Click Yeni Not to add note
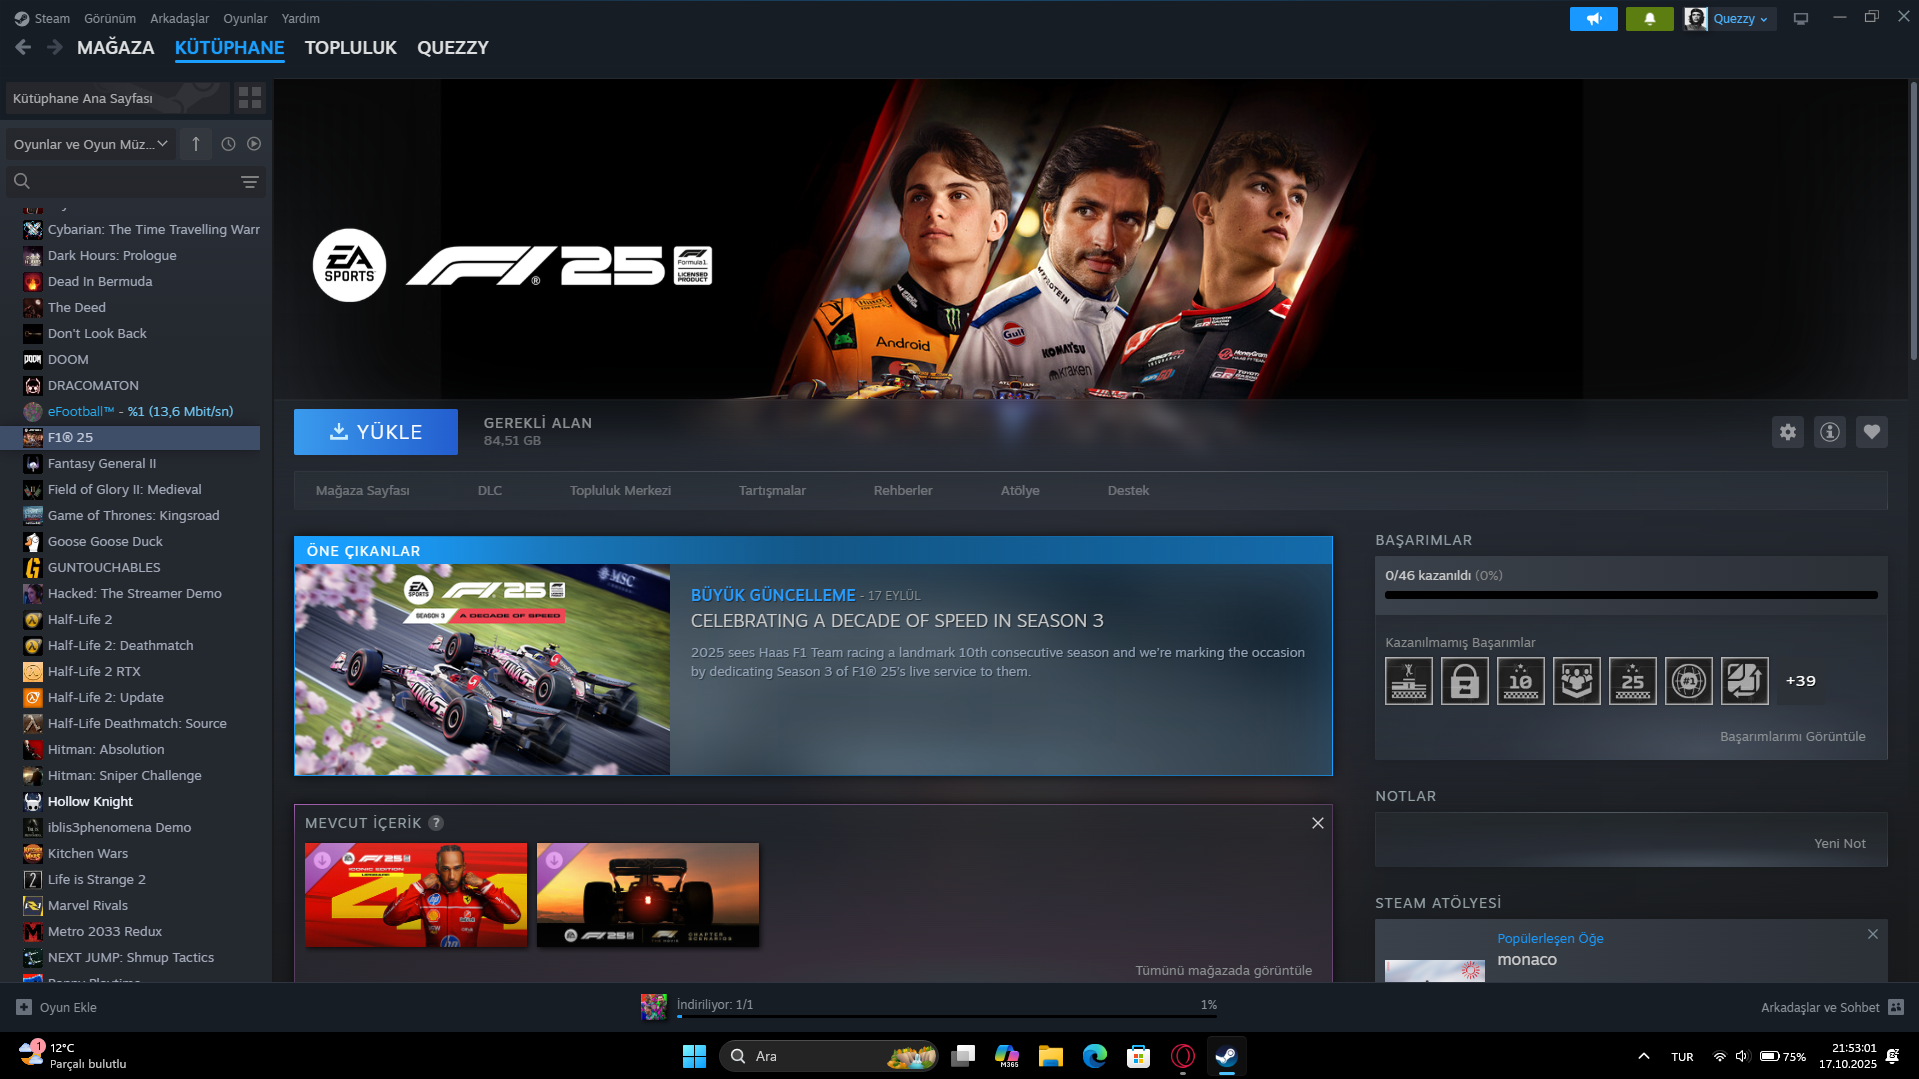1919x1079 pixels. pyautogui.click(x=1840, y=844)
